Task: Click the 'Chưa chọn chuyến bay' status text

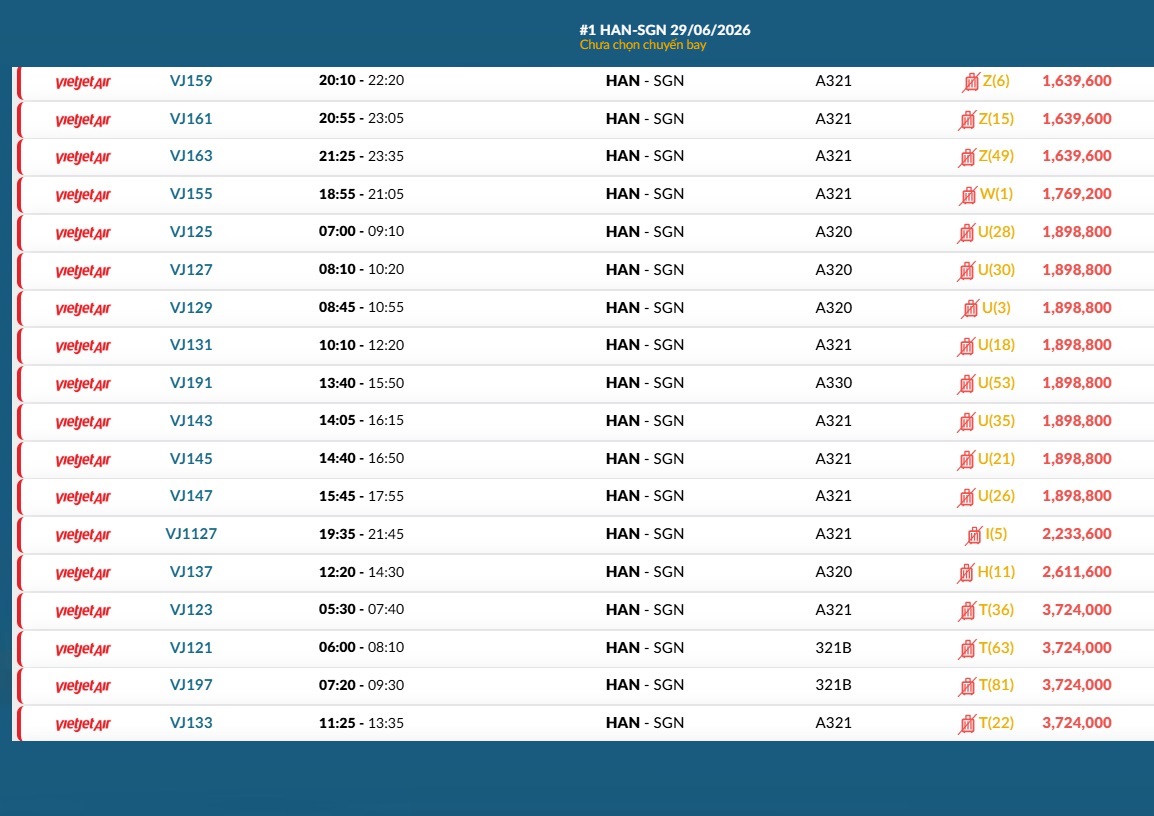Action: click(x=643, y=45)
